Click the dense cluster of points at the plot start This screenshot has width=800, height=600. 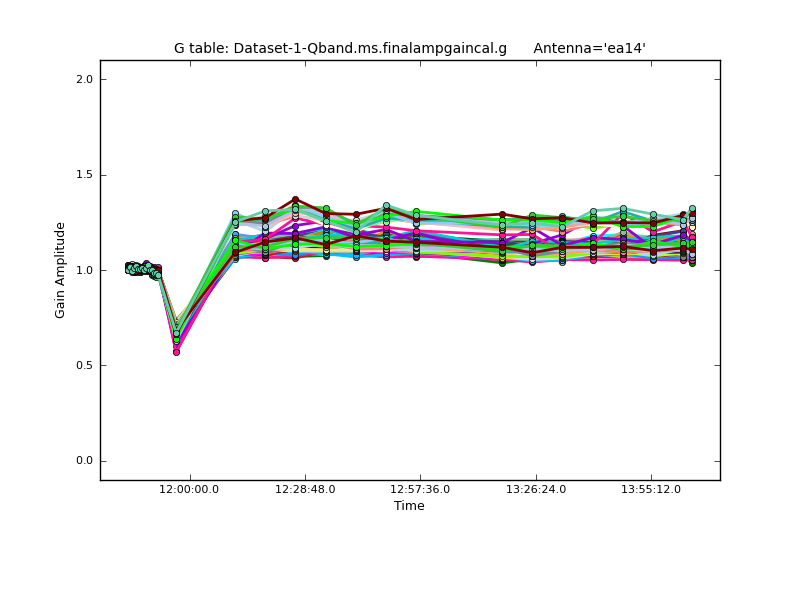[142, 269]
